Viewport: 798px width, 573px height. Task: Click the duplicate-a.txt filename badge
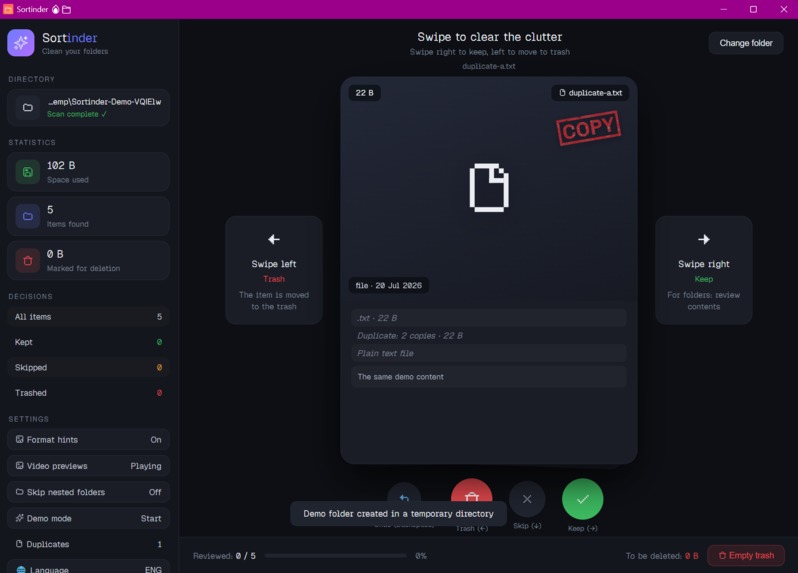tap(590, 93)
